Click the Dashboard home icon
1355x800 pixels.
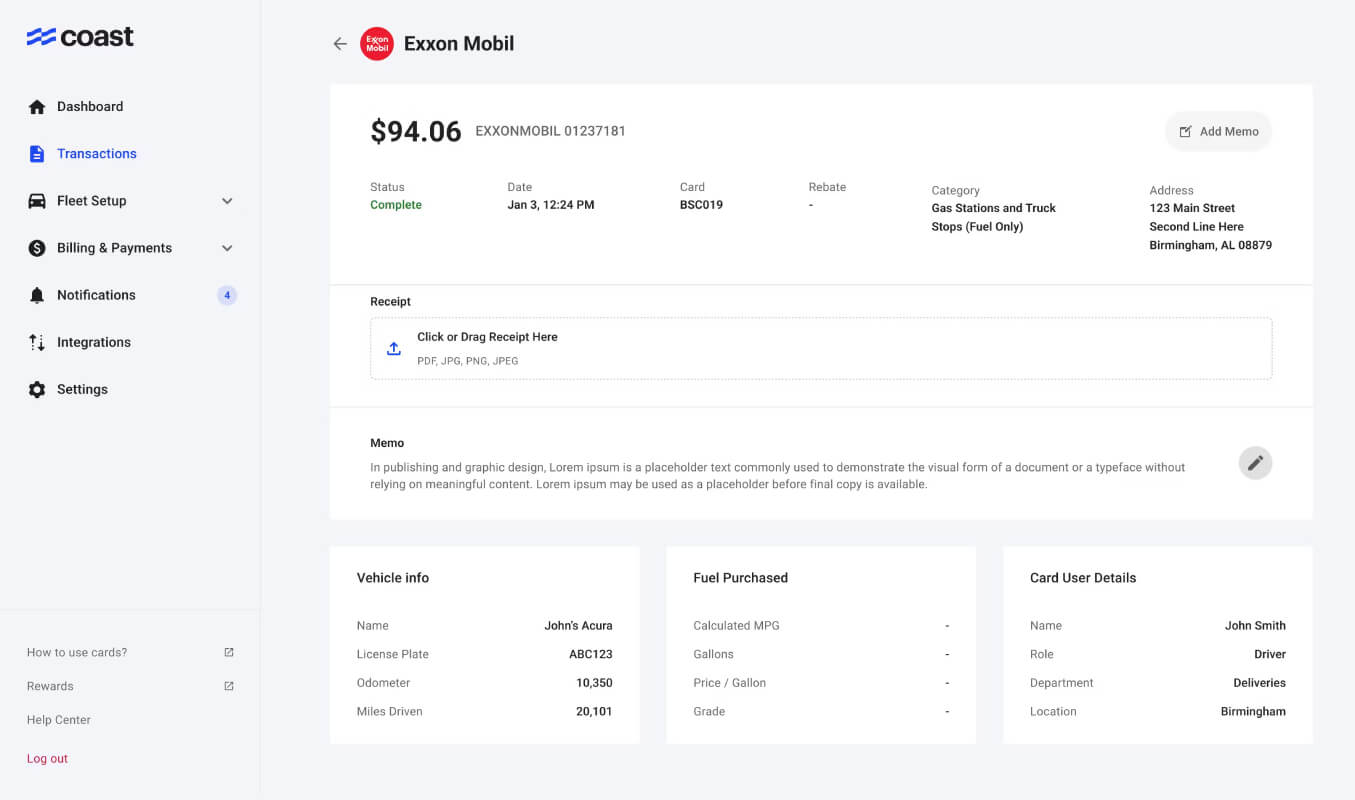coord(37,107)
